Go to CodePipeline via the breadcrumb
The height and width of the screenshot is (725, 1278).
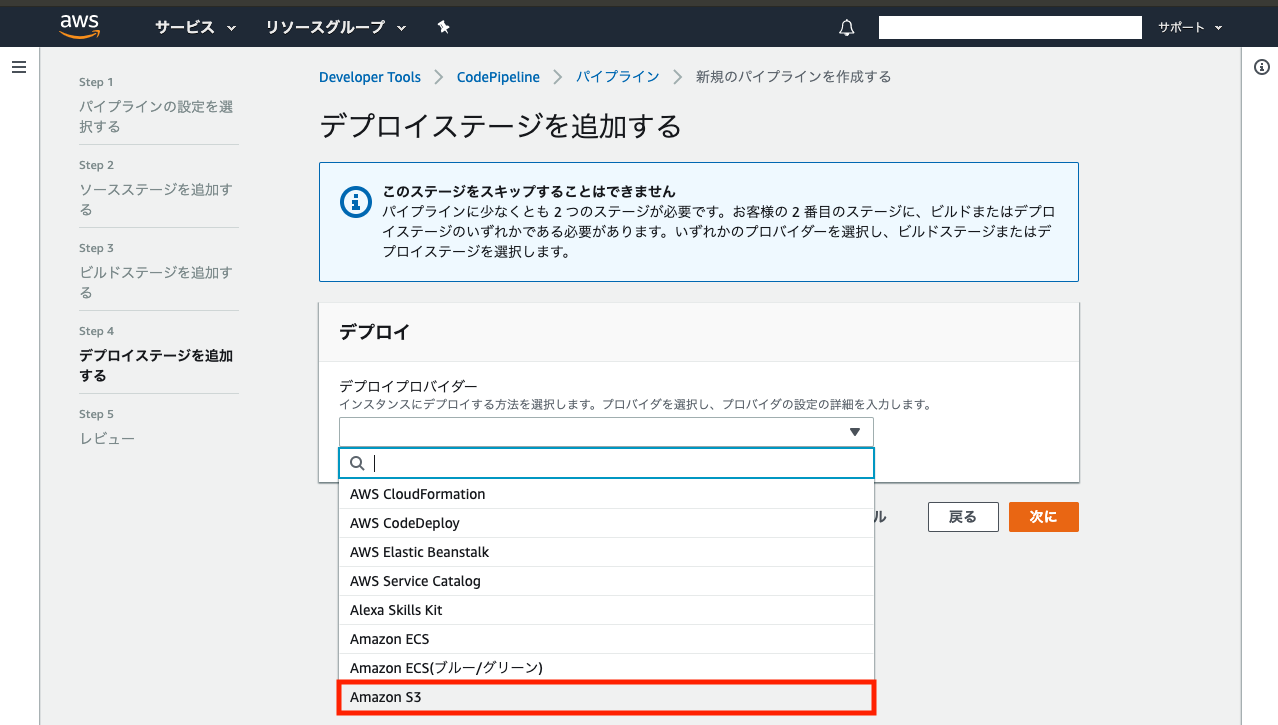point(497,76)
